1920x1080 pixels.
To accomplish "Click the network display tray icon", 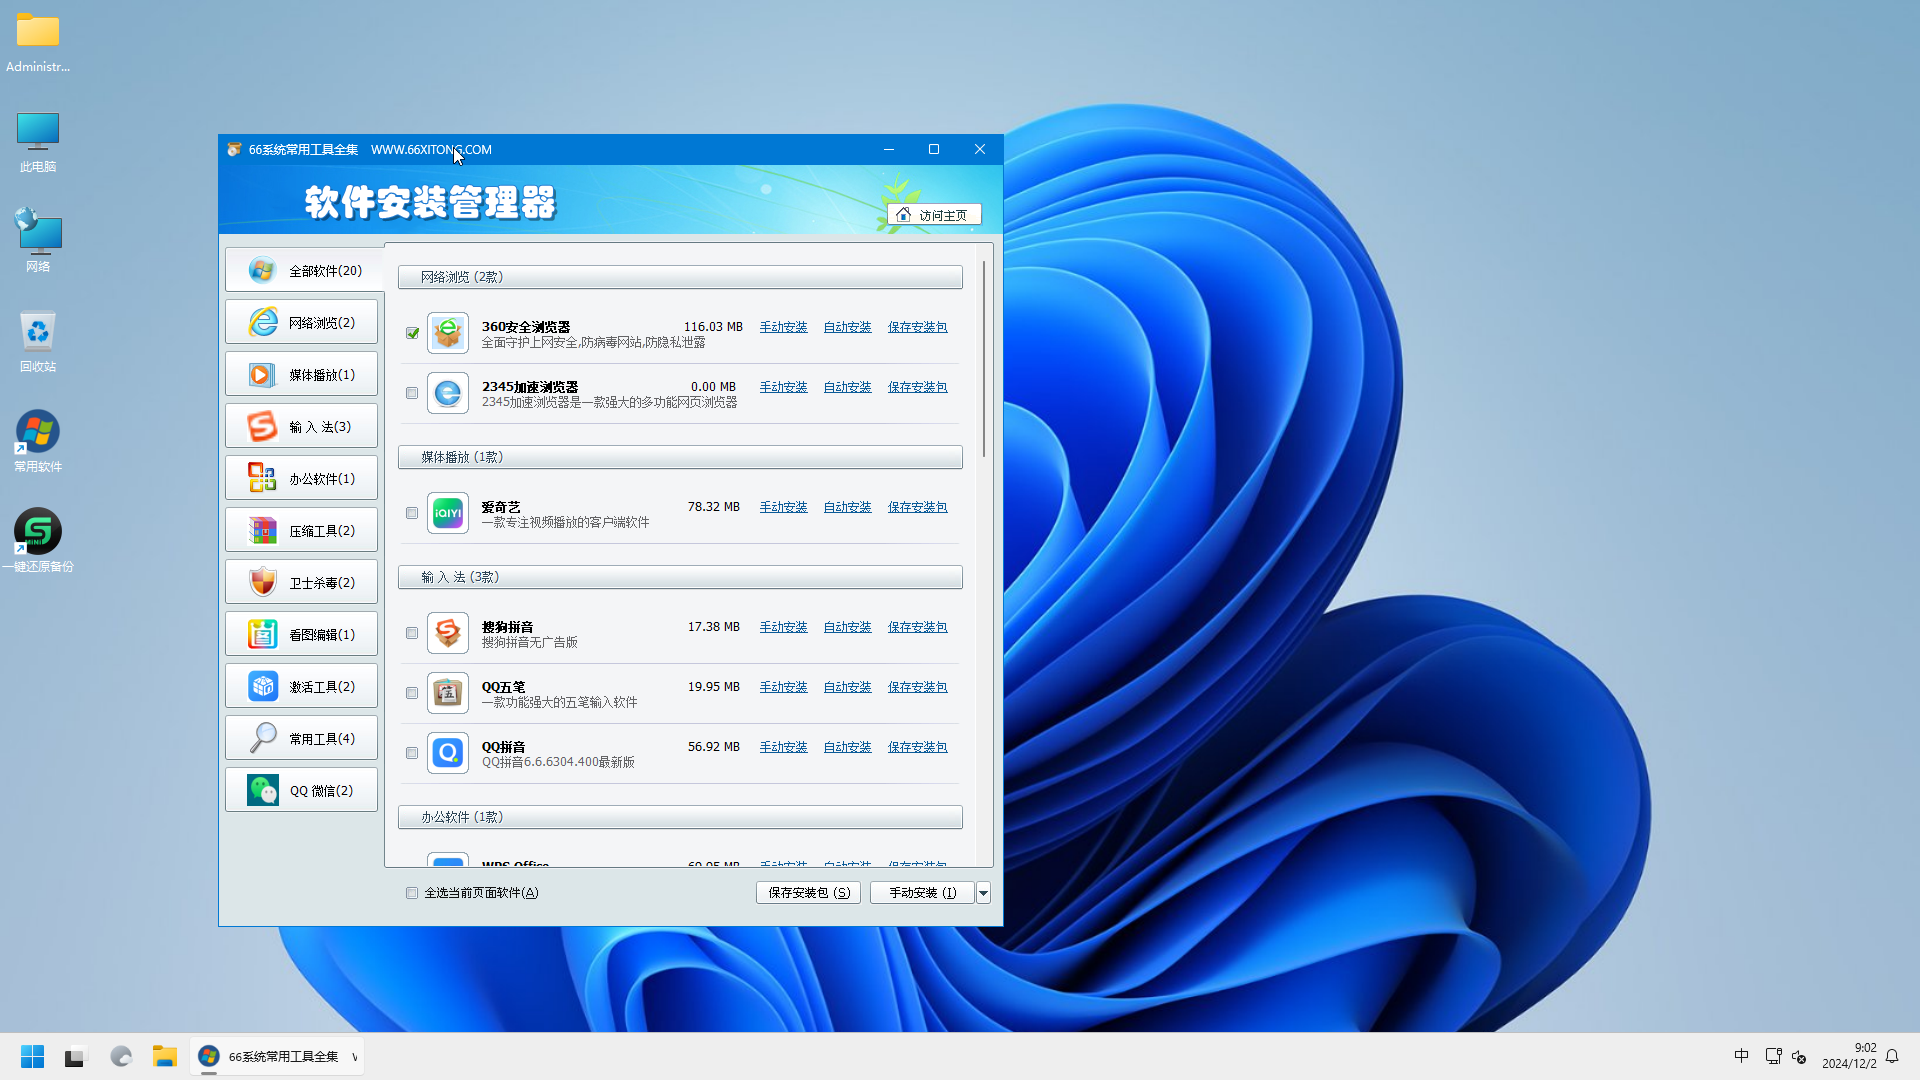I will (1773, 1056).
